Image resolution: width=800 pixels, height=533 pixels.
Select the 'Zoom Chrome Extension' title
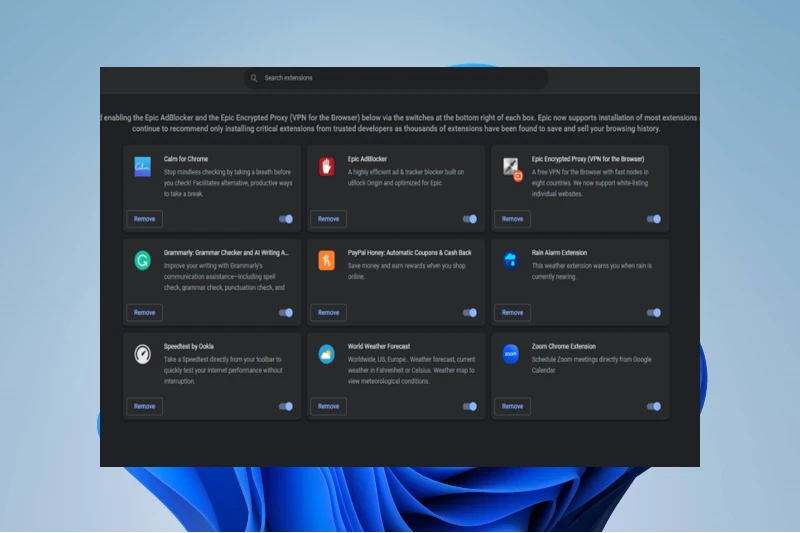[x=564, y=346]
